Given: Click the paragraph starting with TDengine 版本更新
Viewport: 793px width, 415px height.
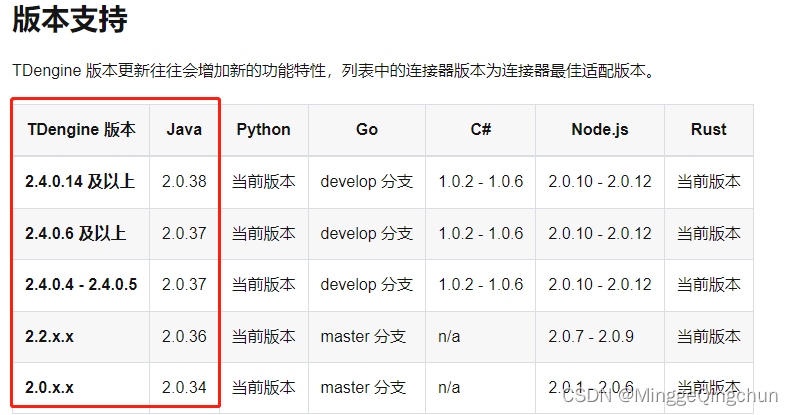Looking at the screenshot, I should (x=334, y=71).
